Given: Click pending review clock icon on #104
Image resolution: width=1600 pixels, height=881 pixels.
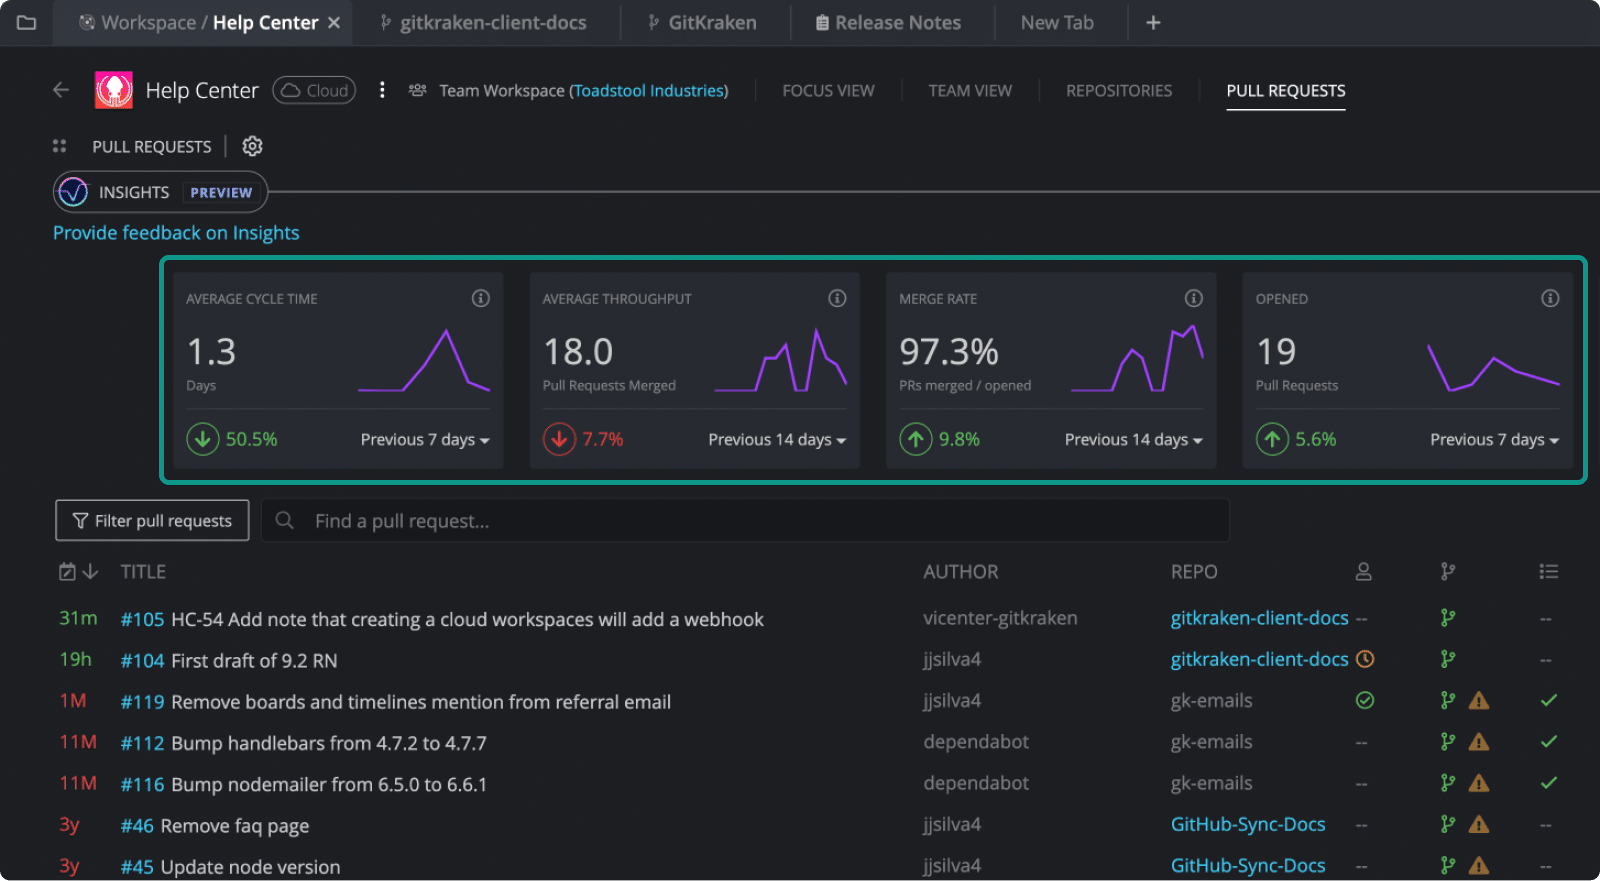Looking at the screenshot, I should [x=1364, y=659].
